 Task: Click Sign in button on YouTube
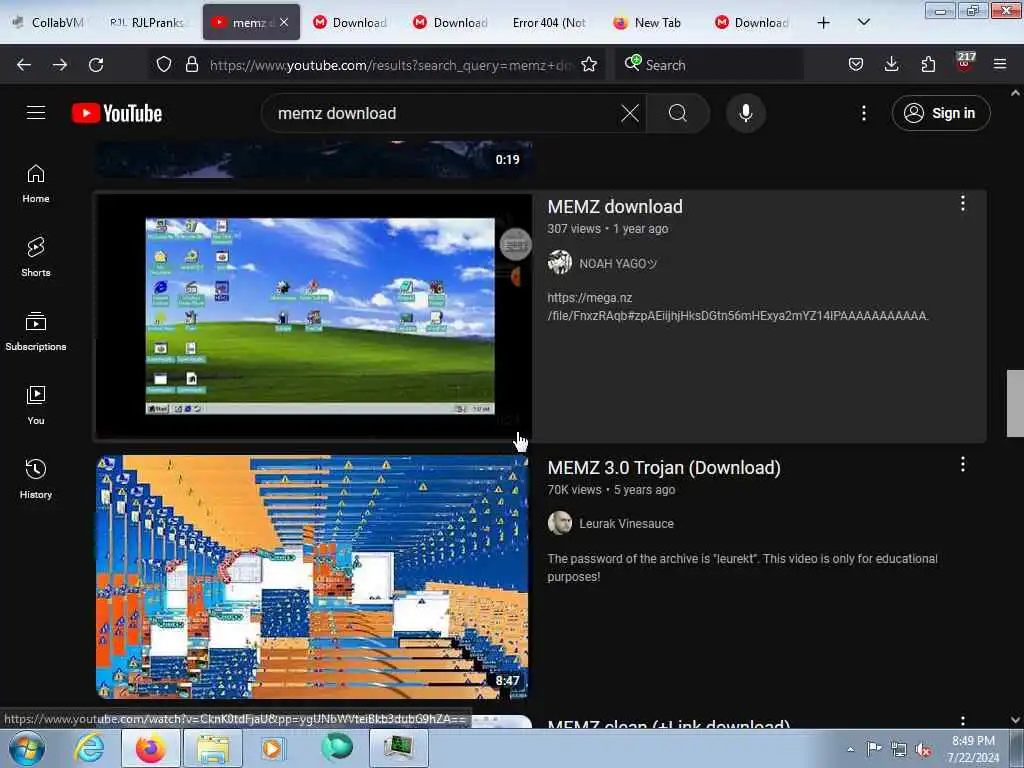941,113
